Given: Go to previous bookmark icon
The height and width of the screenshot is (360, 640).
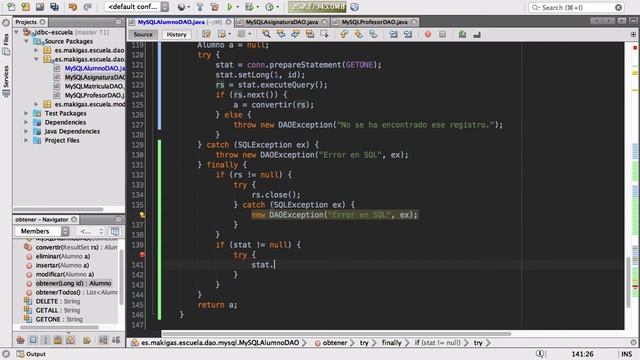Looking at the screenshot, I should pyautogui.click(x=344, y=34).
